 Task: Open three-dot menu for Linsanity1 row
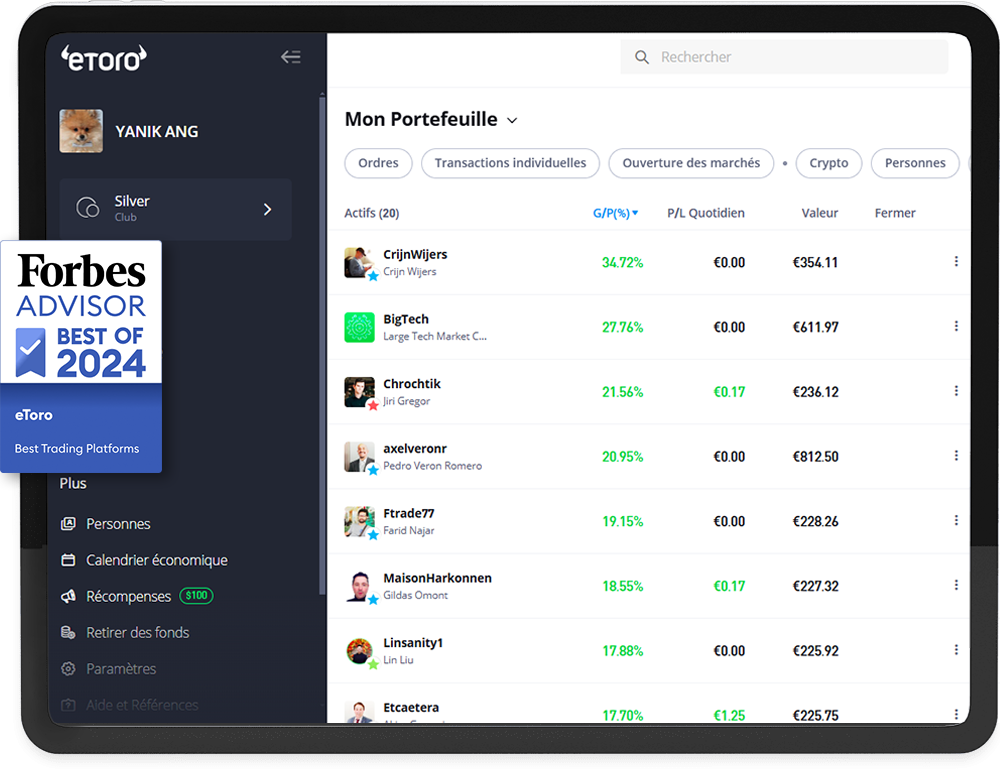coord(956,650)
